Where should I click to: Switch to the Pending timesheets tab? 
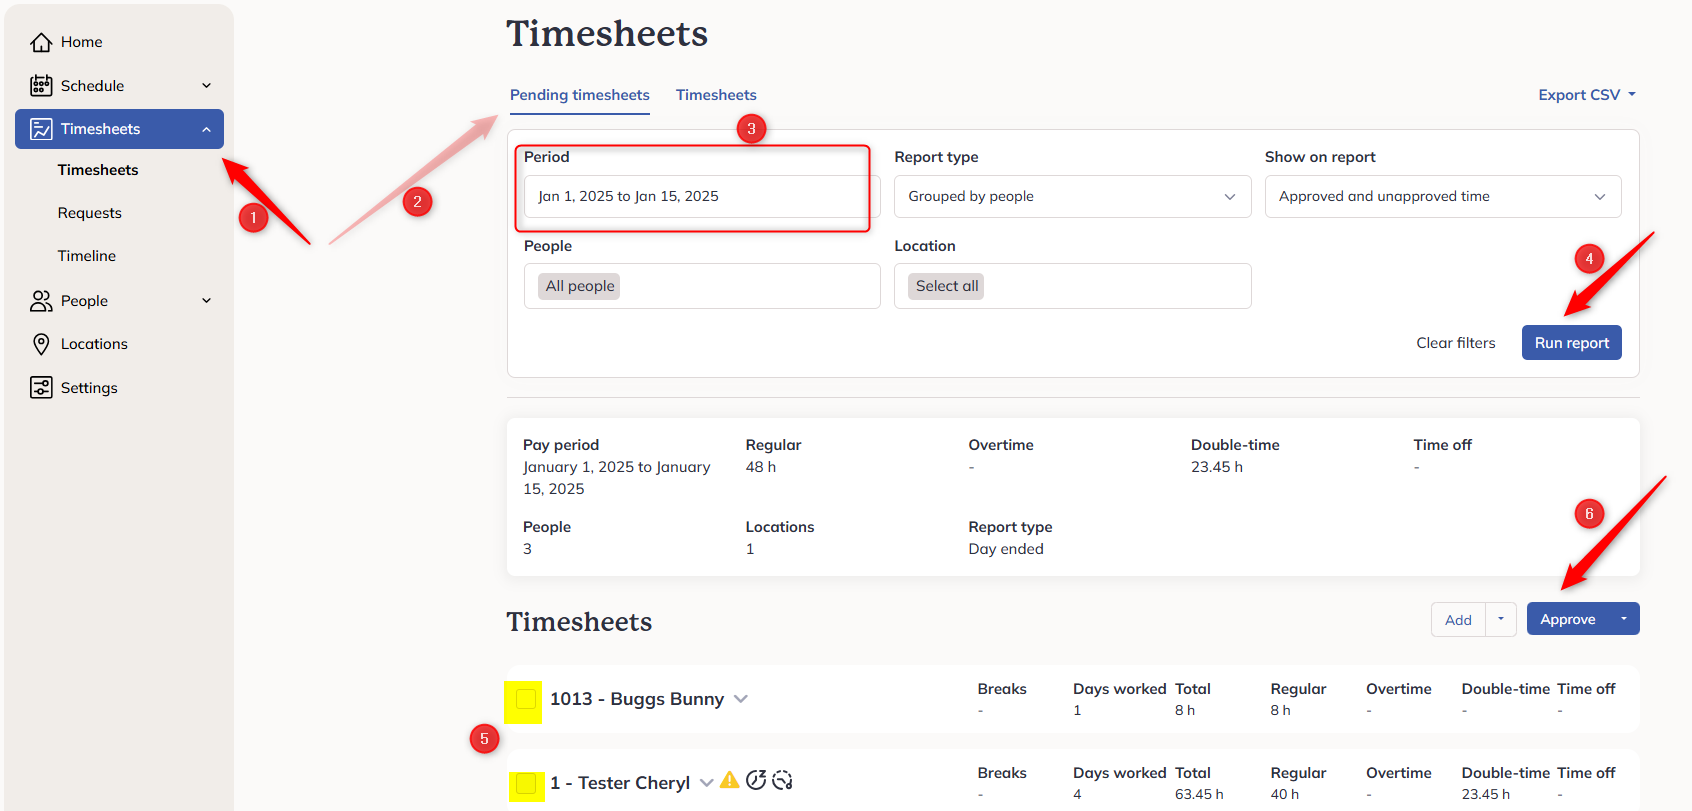(x=580, y=95)
